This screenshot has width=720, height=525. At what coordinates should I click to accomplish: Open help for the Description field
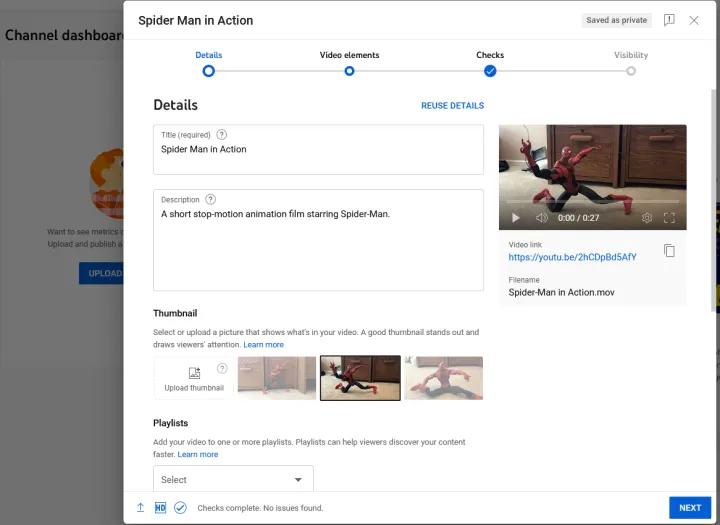click(x=210, y=199)
